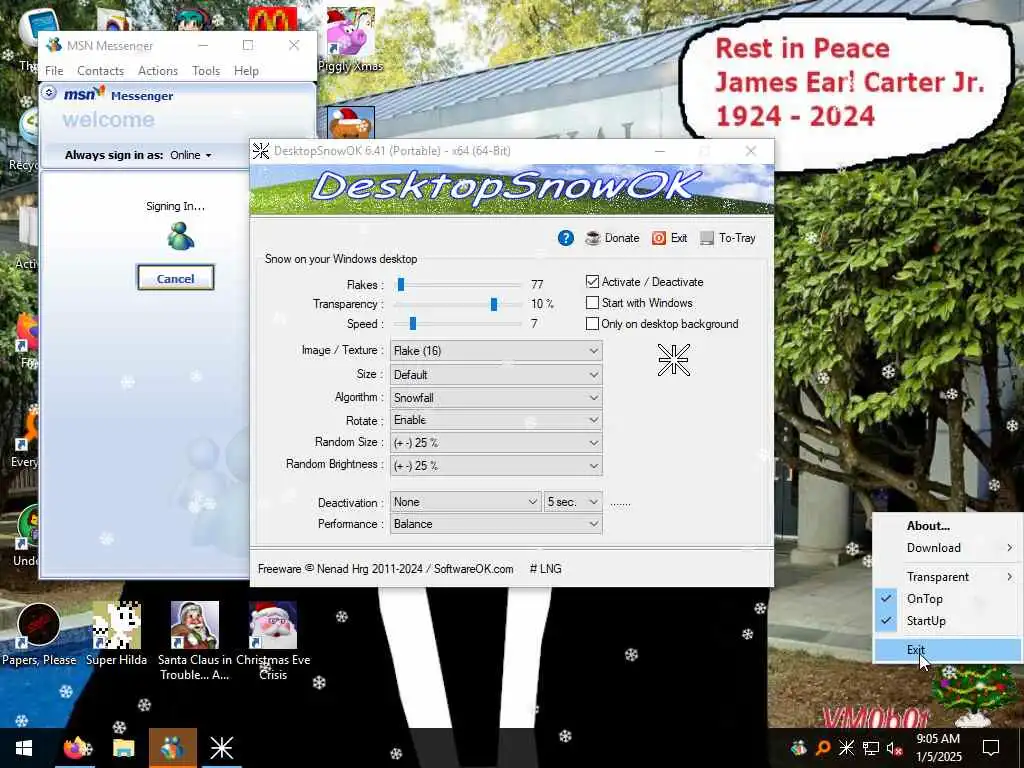Screen dimensions: 1024x768
Task: Open the notification center icon
Action: click(x=991, y=748)
